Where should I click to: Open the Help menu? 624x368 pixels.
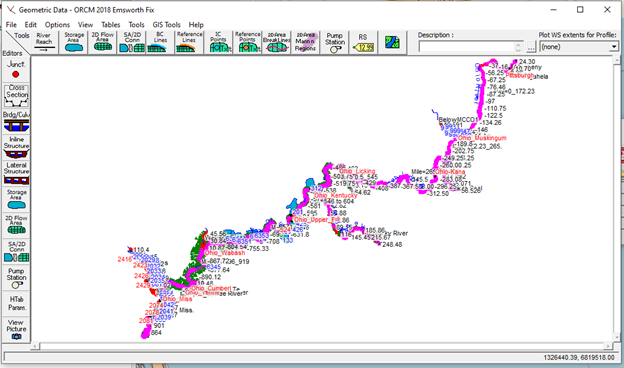click(x=196, y=25)
